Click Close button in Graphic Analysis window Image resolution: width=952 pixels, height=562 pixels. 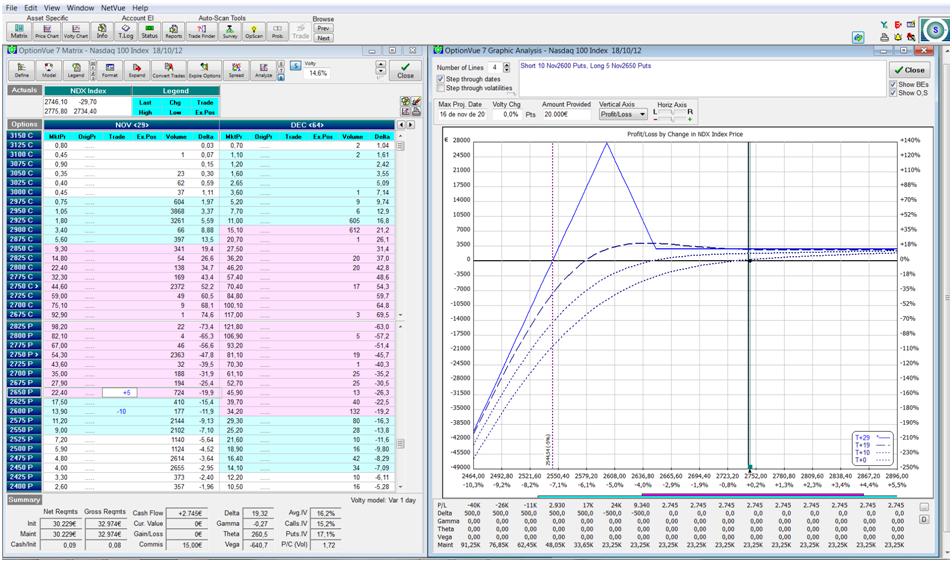(x=910, y=70)
